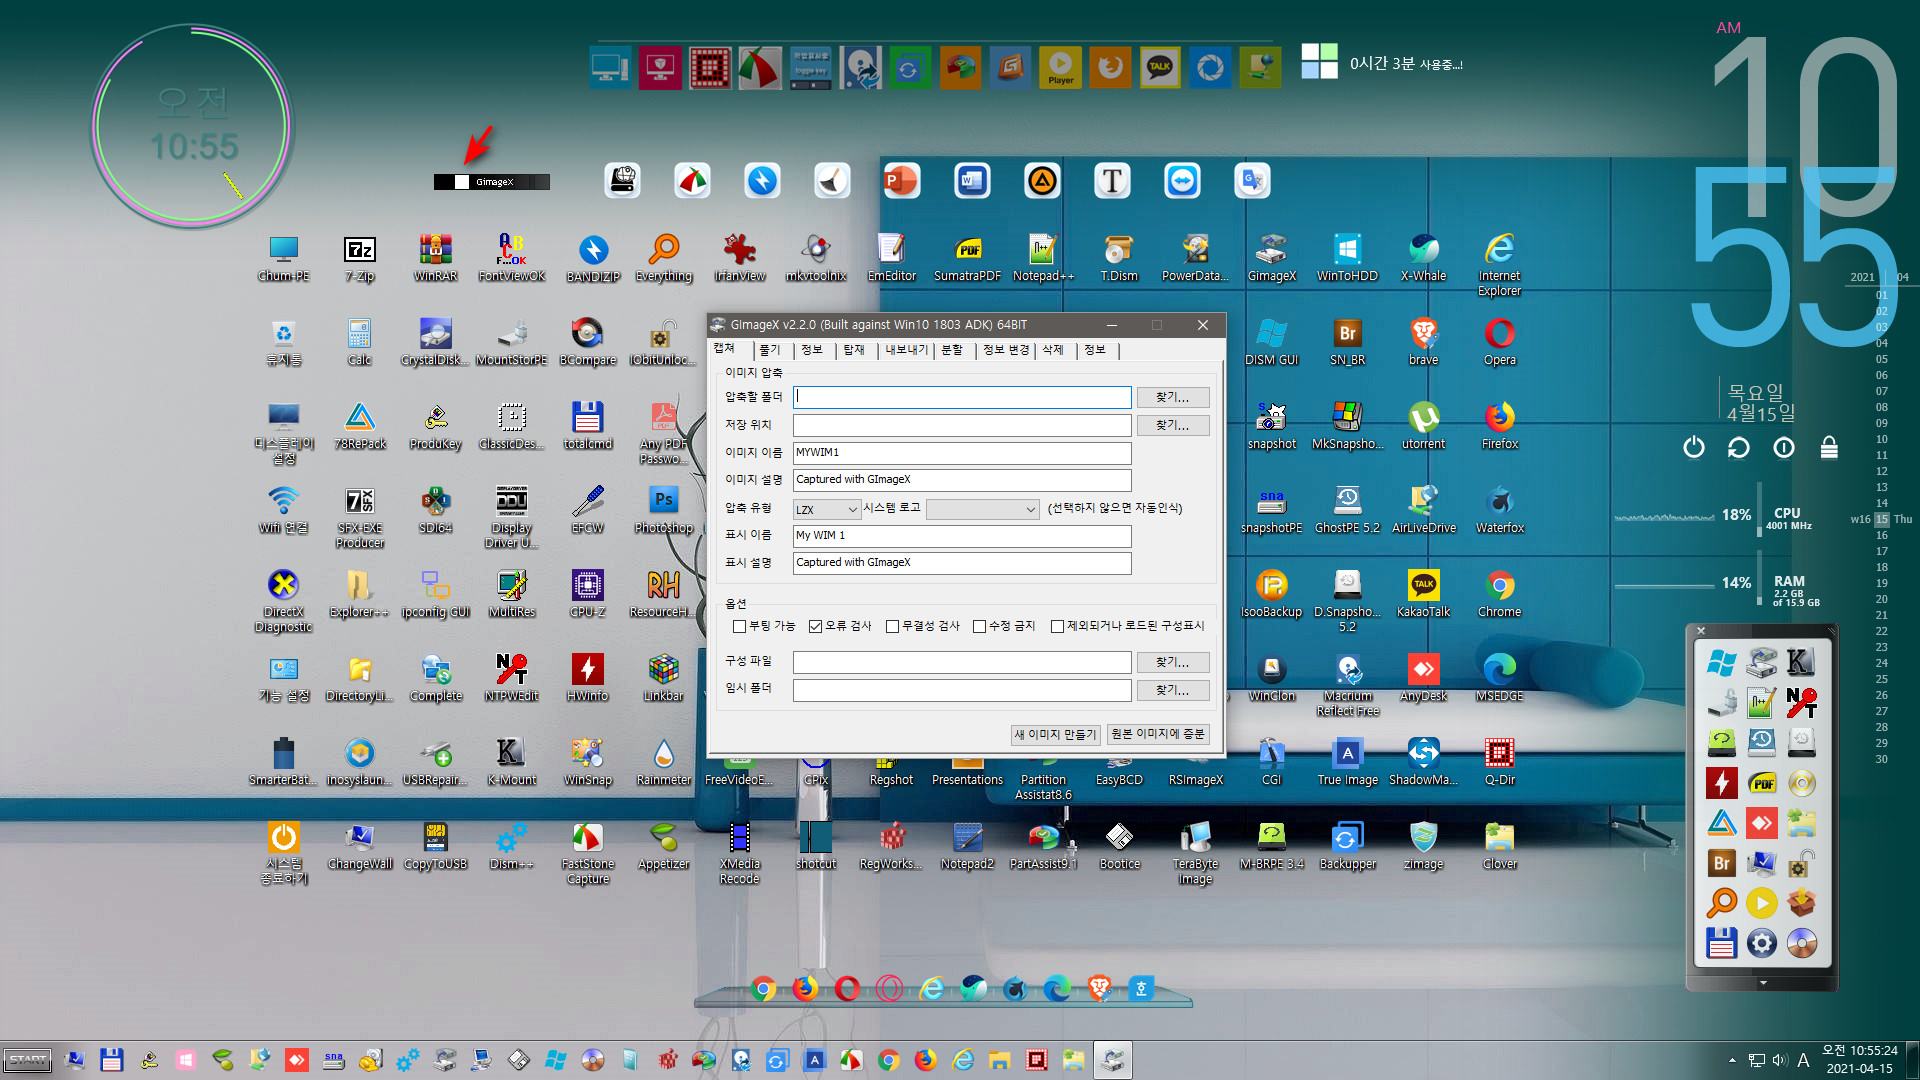Uncheck the 오류 검사 checkbox
The image size is (1920, 1080).
pyautogui.click(x=815, y=626)
